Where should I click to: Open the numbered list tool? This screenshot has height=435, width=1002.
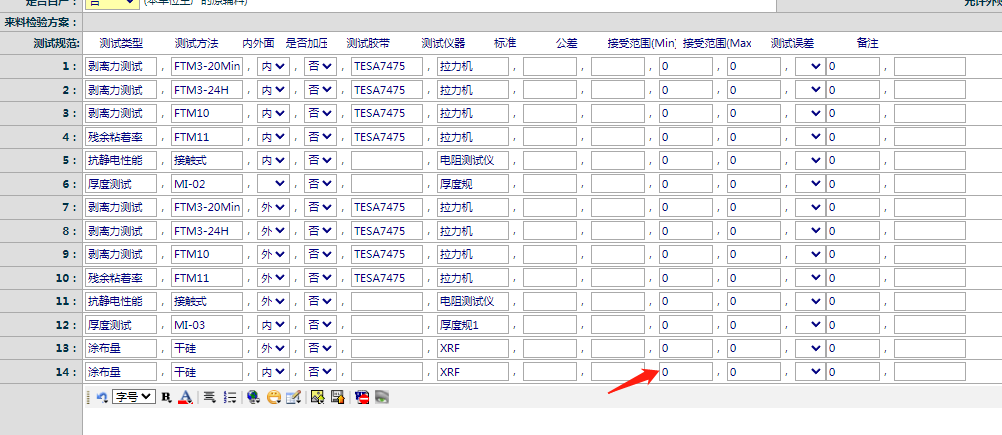coord(231,397)
